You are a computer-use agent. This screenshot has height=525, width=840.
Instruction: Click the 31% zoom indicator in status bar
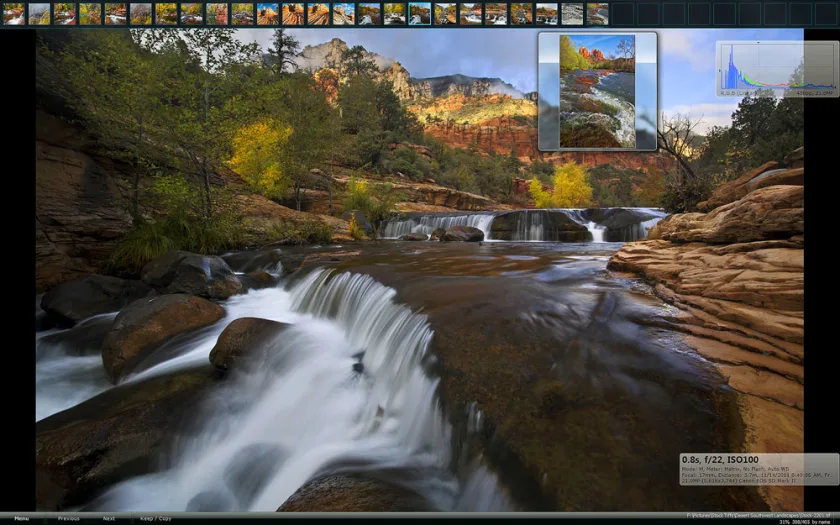[x=785, y=521]
